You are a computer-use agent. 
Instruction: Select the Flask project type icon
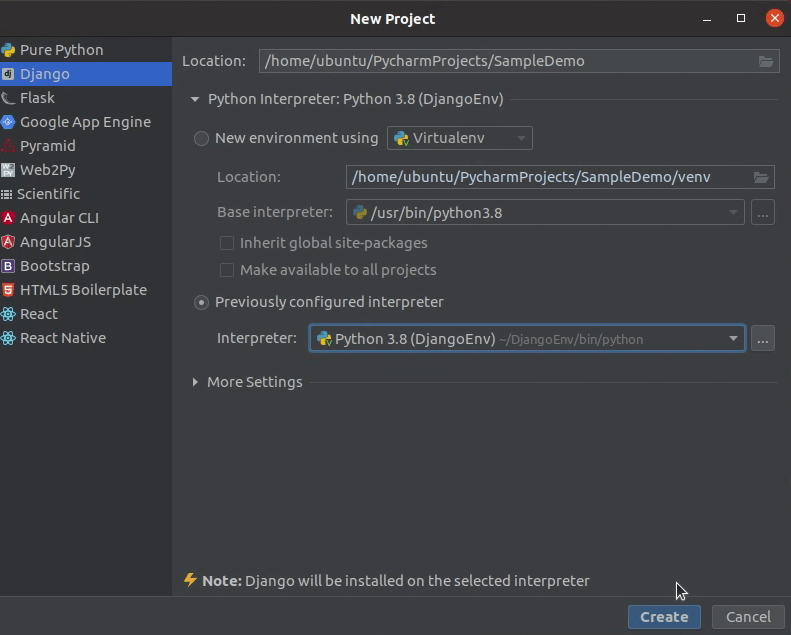click(9, 98)
